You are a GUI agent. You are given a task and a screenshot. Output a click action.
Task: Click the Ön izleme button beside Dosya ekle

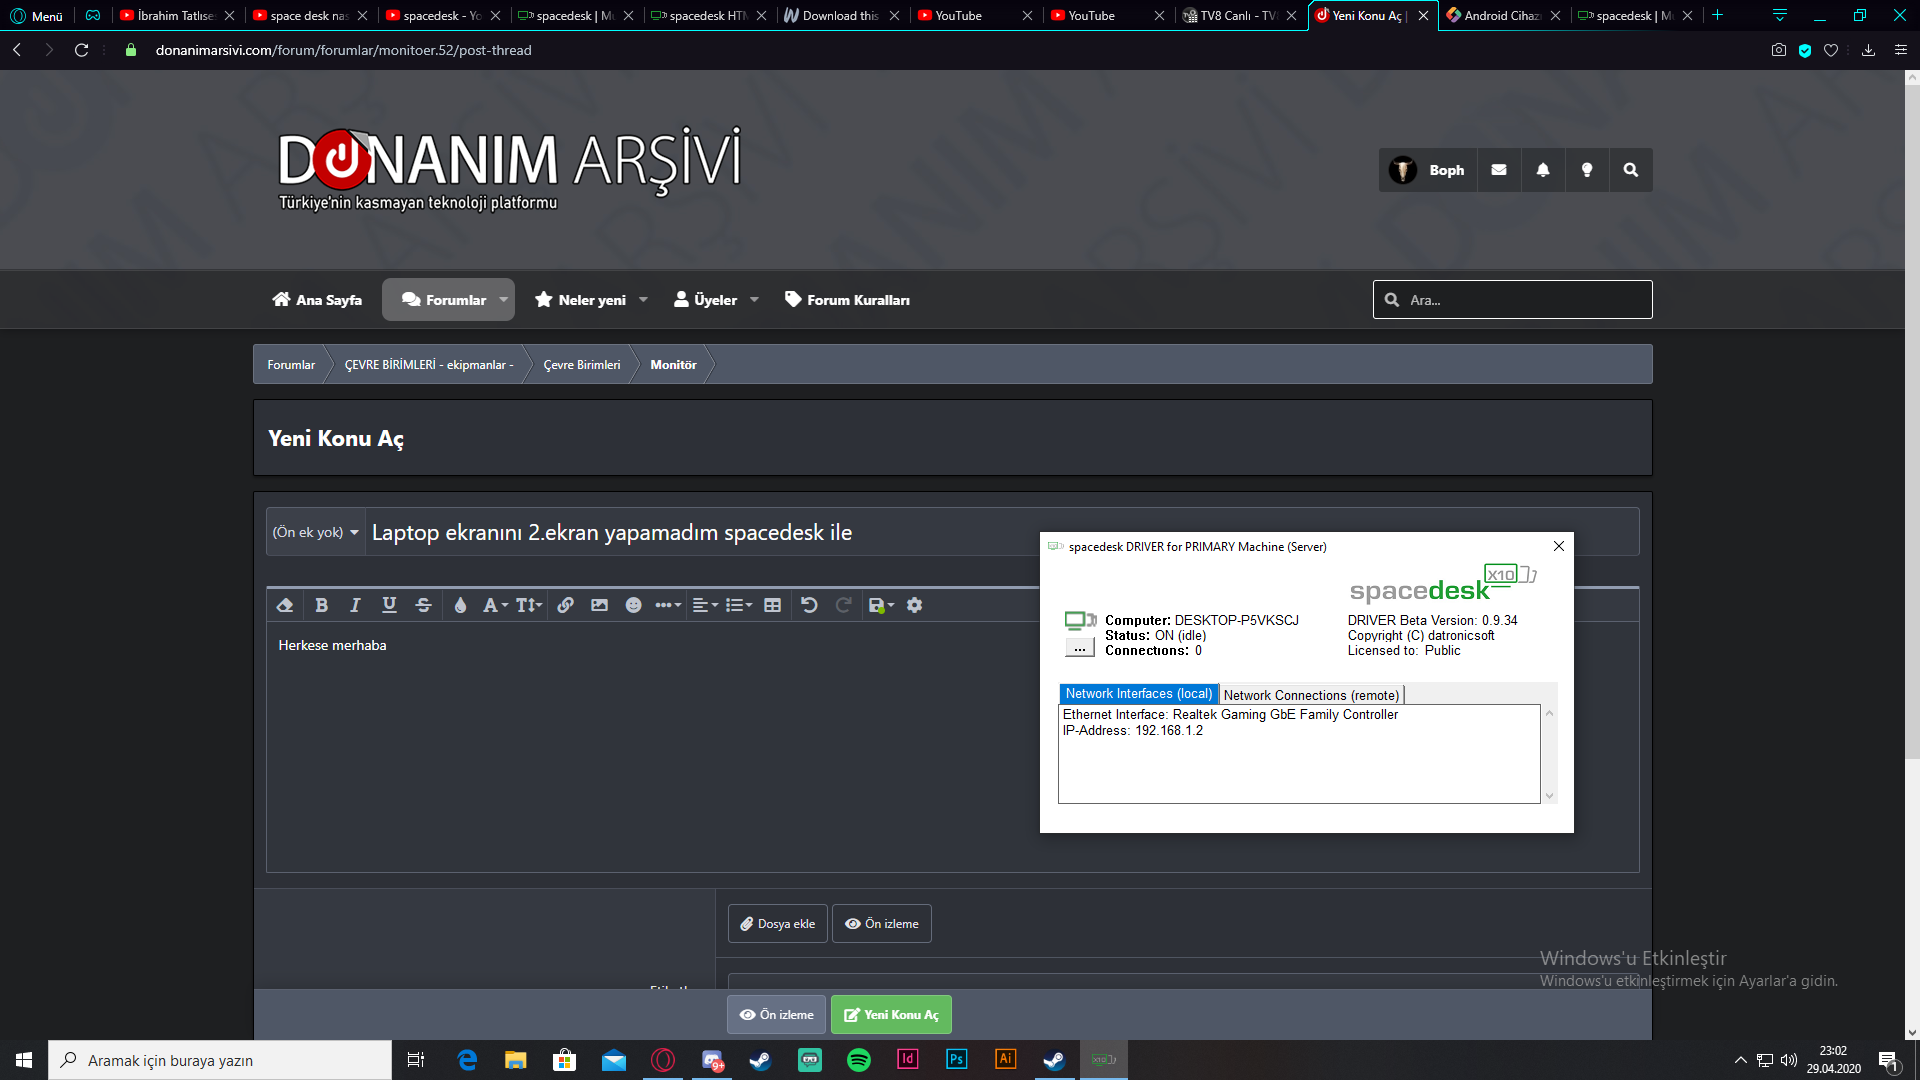click(881, 924)
